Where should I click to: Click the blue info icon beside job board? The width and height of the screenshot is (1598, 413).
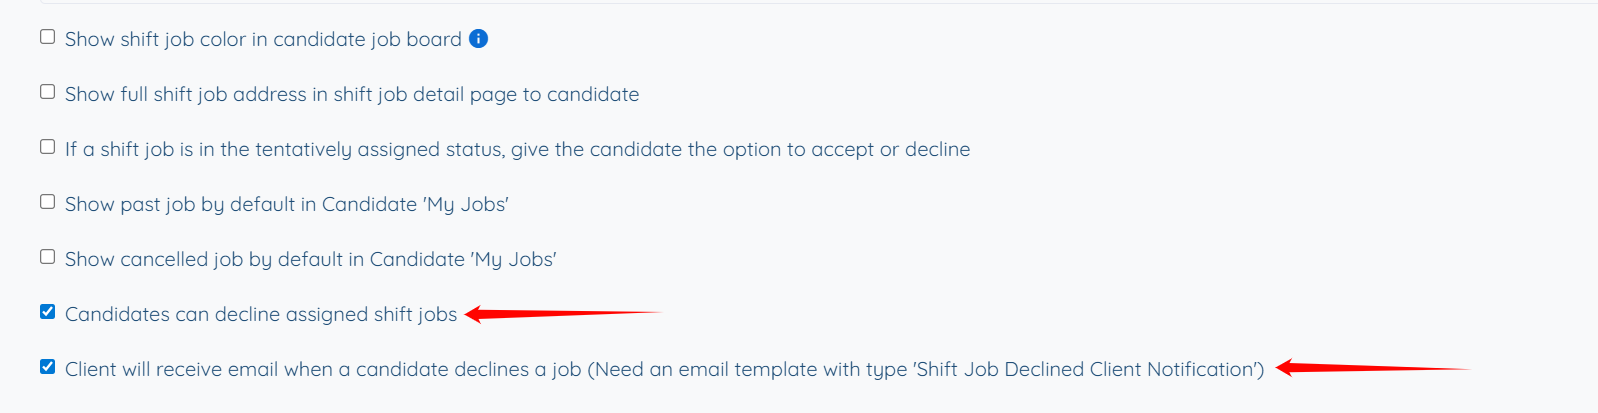click(x=478, y=39)
